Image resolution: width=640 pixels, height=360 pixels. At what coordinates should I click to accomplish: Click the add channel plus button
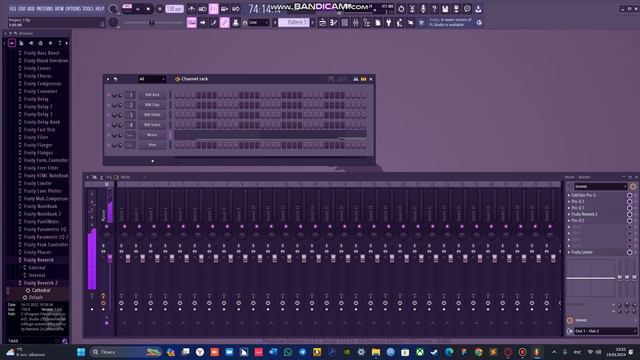click(153, 161)
